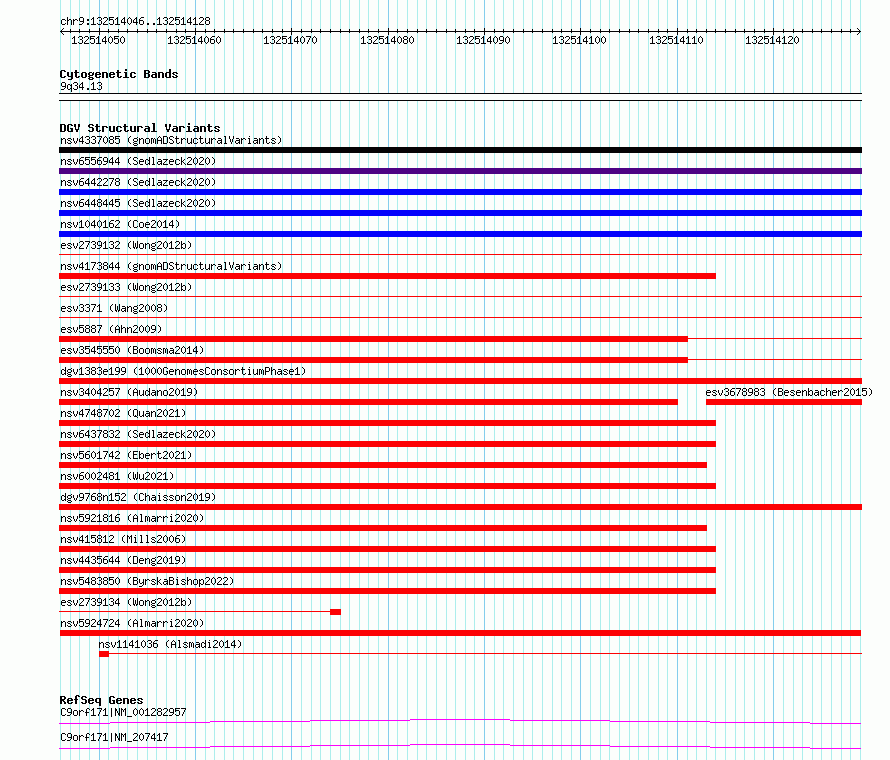This screenshot has width=890, height=760.
Task: Click the red bar under nsv4748702
Action: [388, 423]
